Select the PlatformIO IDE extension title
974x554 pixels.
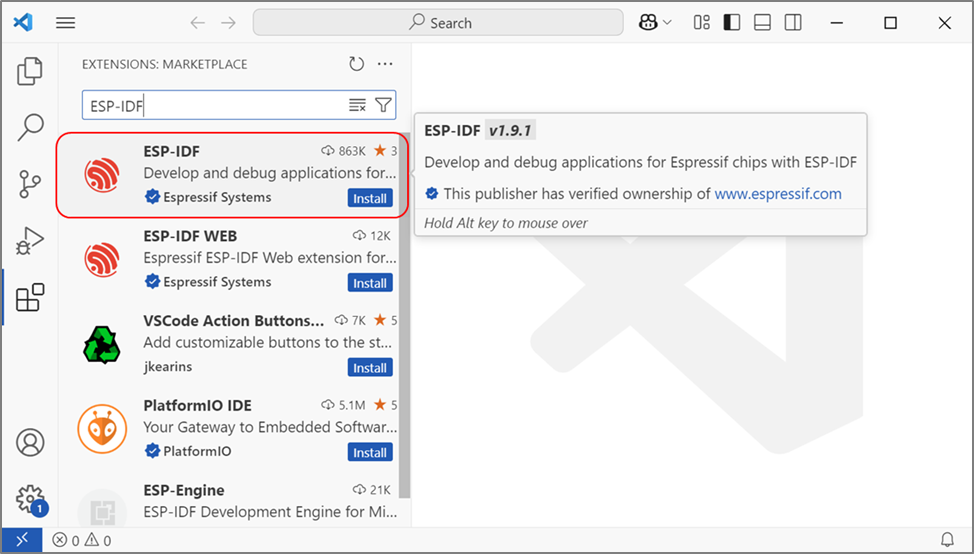pos(198,406)
